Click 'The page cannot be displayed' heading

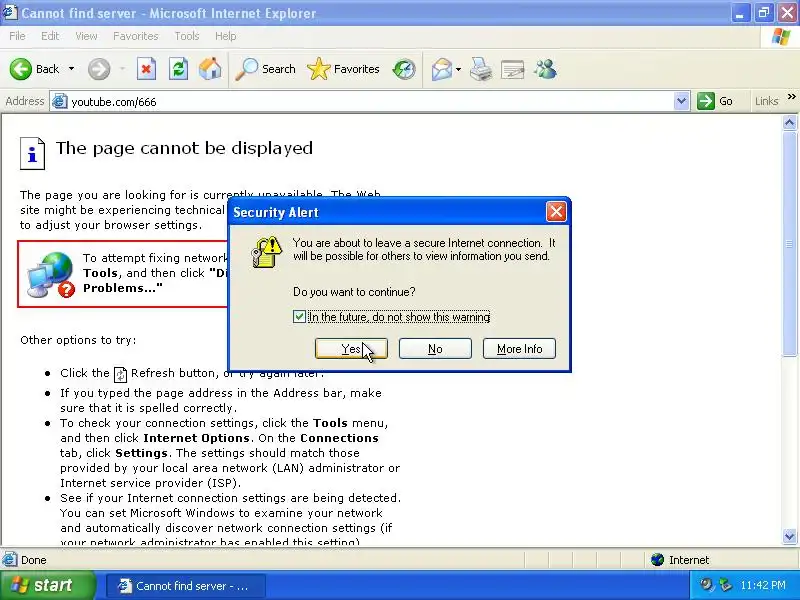(184, 148)
